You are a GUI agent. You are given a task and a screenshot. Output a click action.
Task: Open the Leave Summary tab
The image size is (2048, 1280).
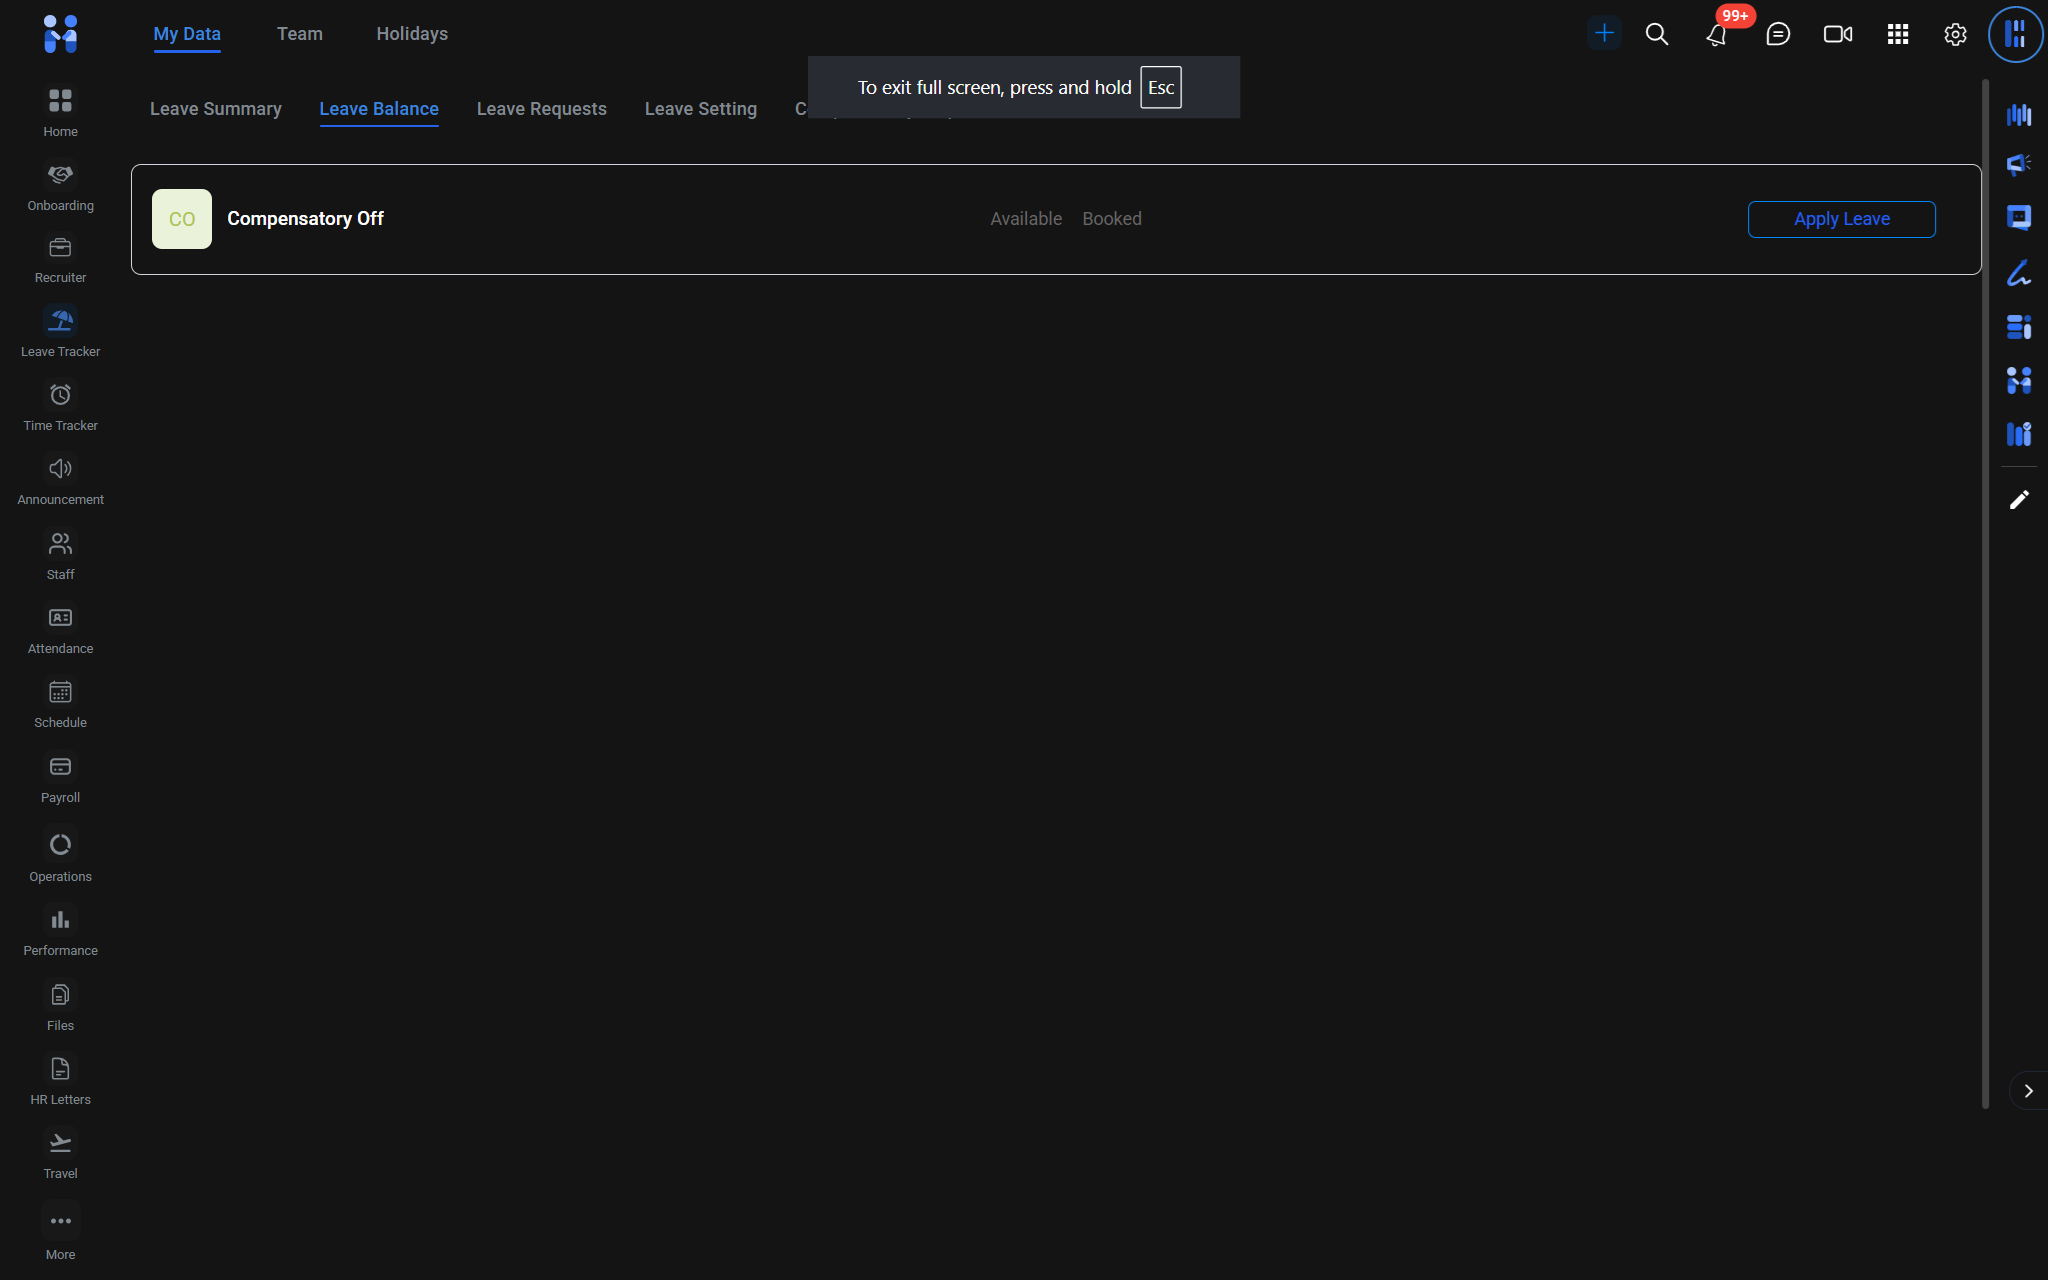[x=215, y=109]
